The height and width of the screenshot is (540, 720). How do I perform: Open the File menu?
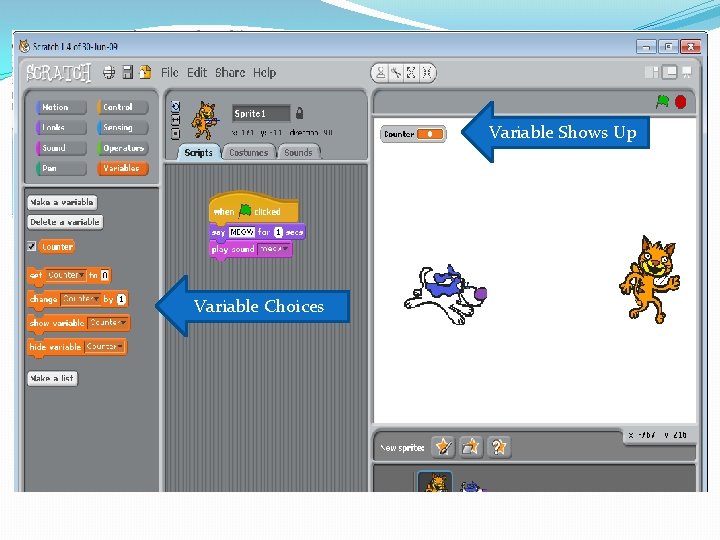pyautogui.click(x=169, y=73)
